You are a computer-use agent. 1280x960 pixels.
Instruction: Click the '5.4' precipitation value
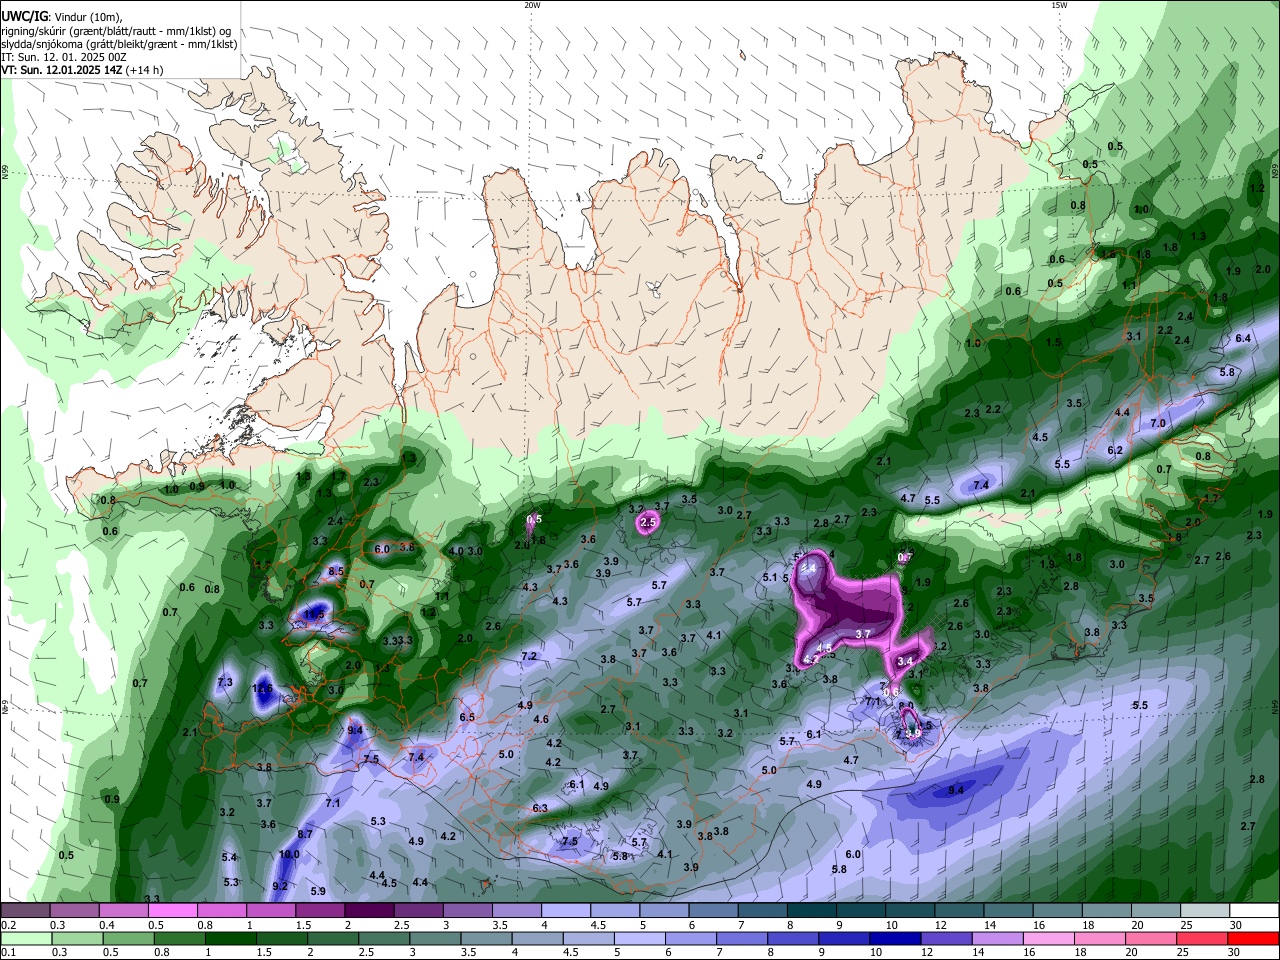(x=229, y=857)
